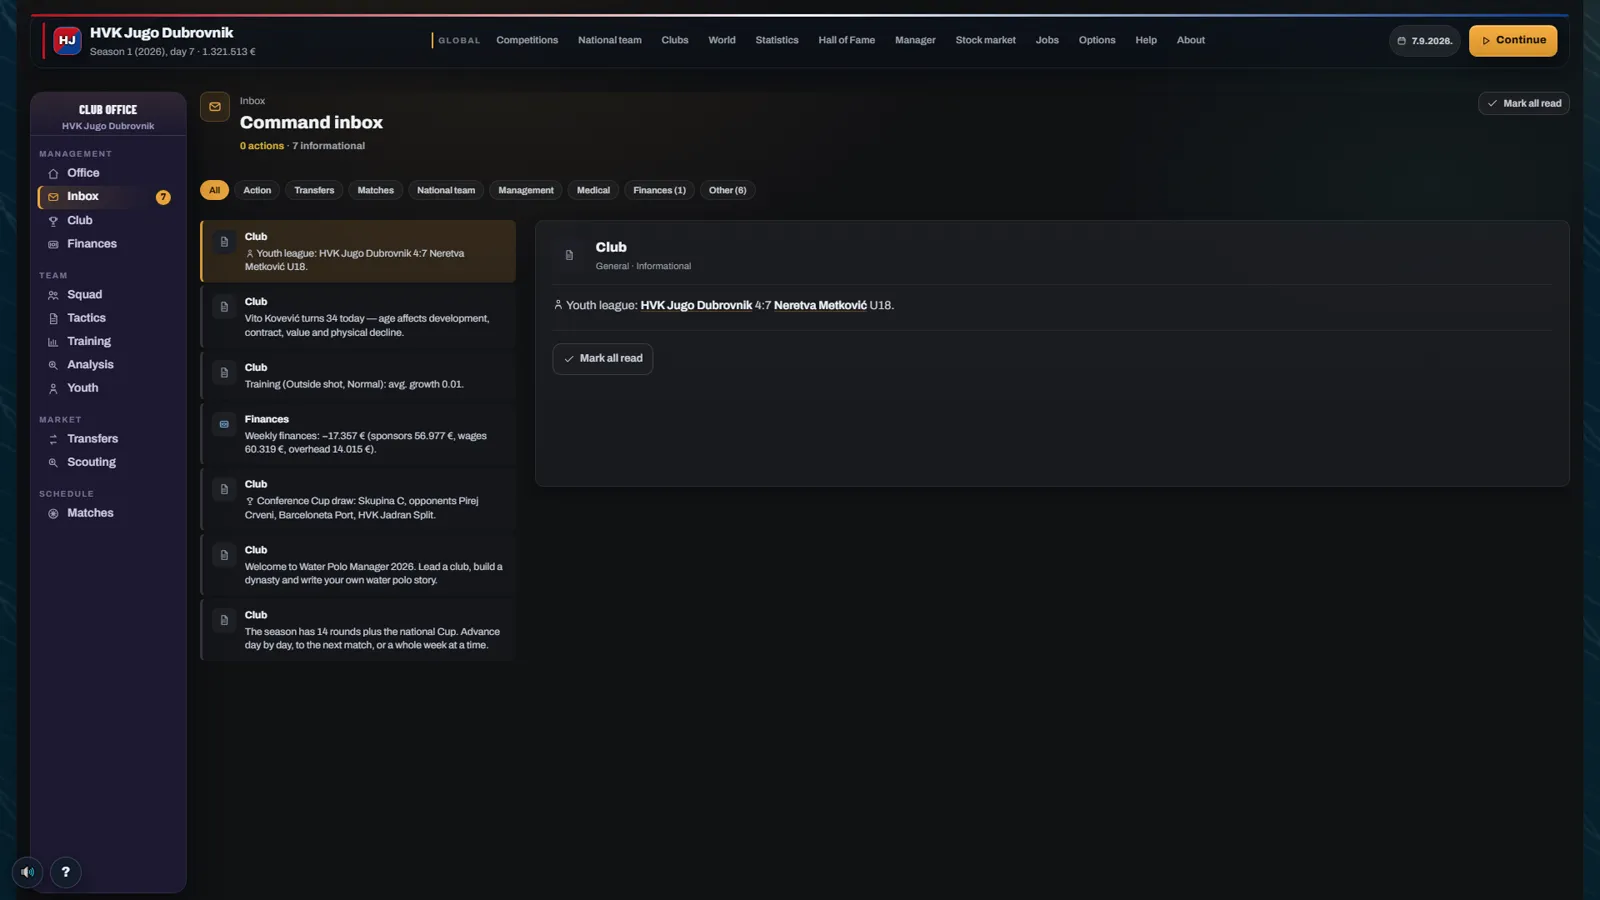Screen dimensions: 1600x900
Task: Click the Analysis magnifier icon in sidebar
Action: [53, 365]
